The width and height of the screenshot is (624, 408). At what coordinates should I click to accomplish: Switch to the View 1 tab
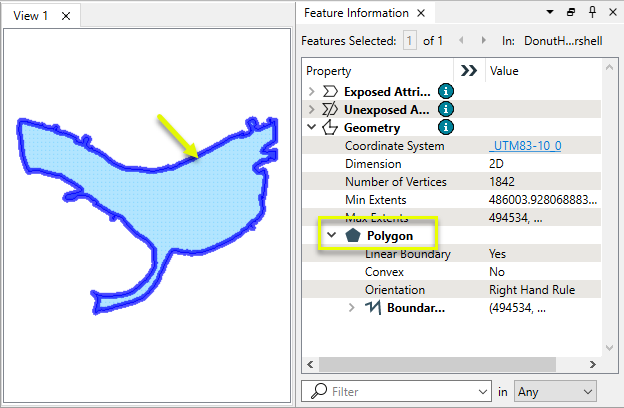pyautogui.click(x=30, y=15)
